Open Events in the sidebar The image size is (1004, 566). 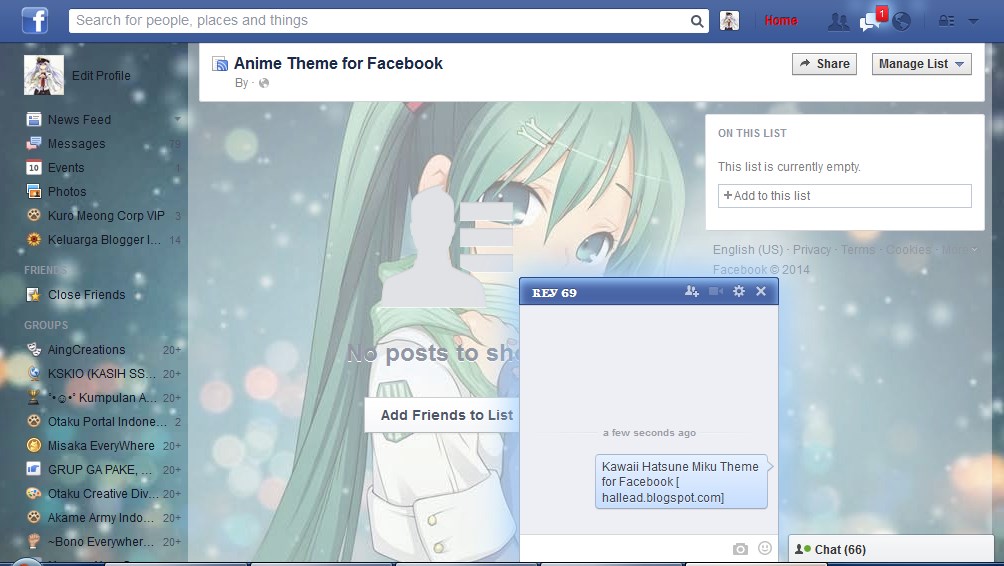[x=66, y=168]
